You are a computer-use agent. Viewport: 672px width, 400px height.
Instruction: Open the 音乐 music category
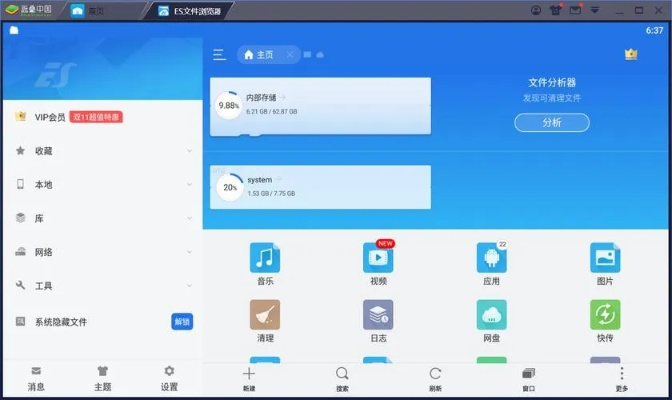tap(265, 259)
